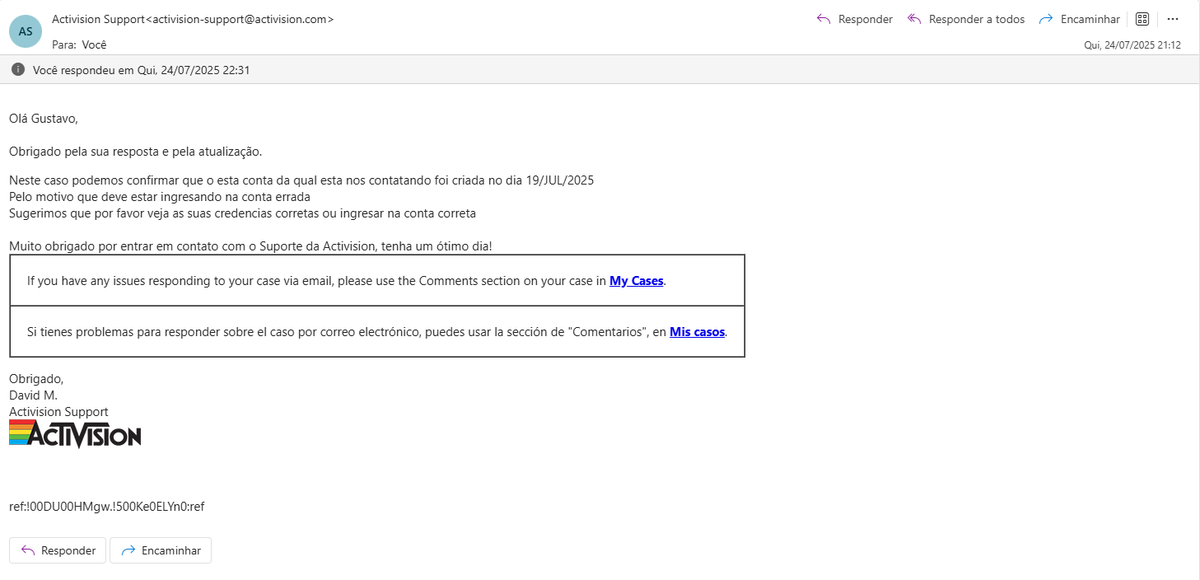The width and height of the screenshot is (1200, 580).
Task: Open the apps grid icon in header
Action: click(x=1142, y=19)
